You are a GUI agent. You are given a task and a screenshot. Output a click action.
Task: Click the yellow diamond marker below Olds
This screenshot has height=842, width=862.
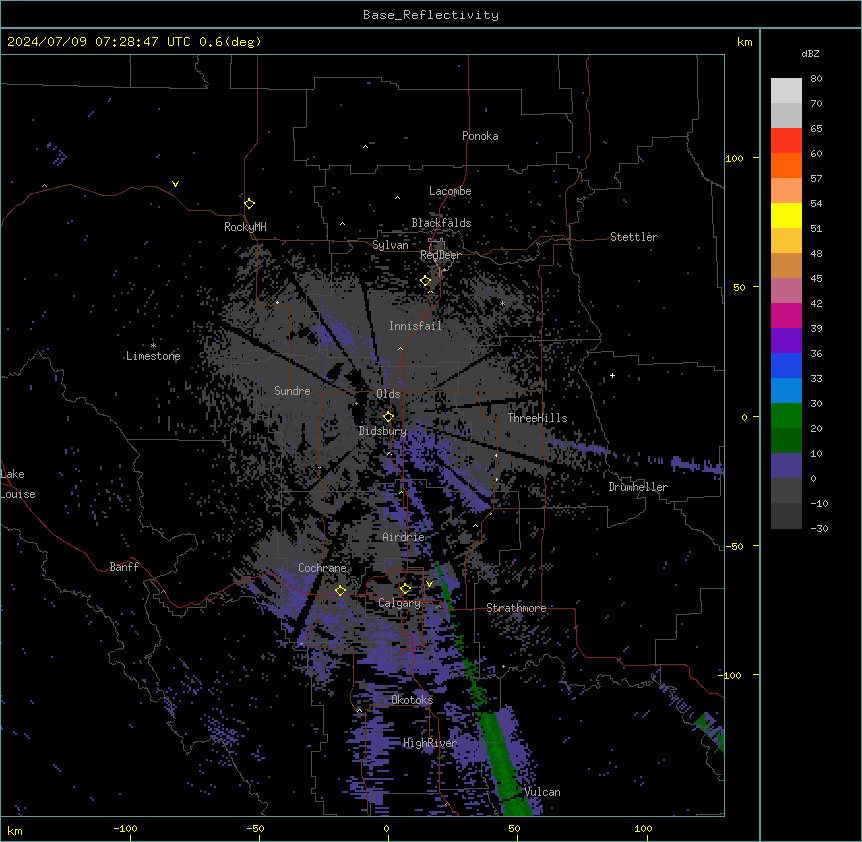coord(388,416)
